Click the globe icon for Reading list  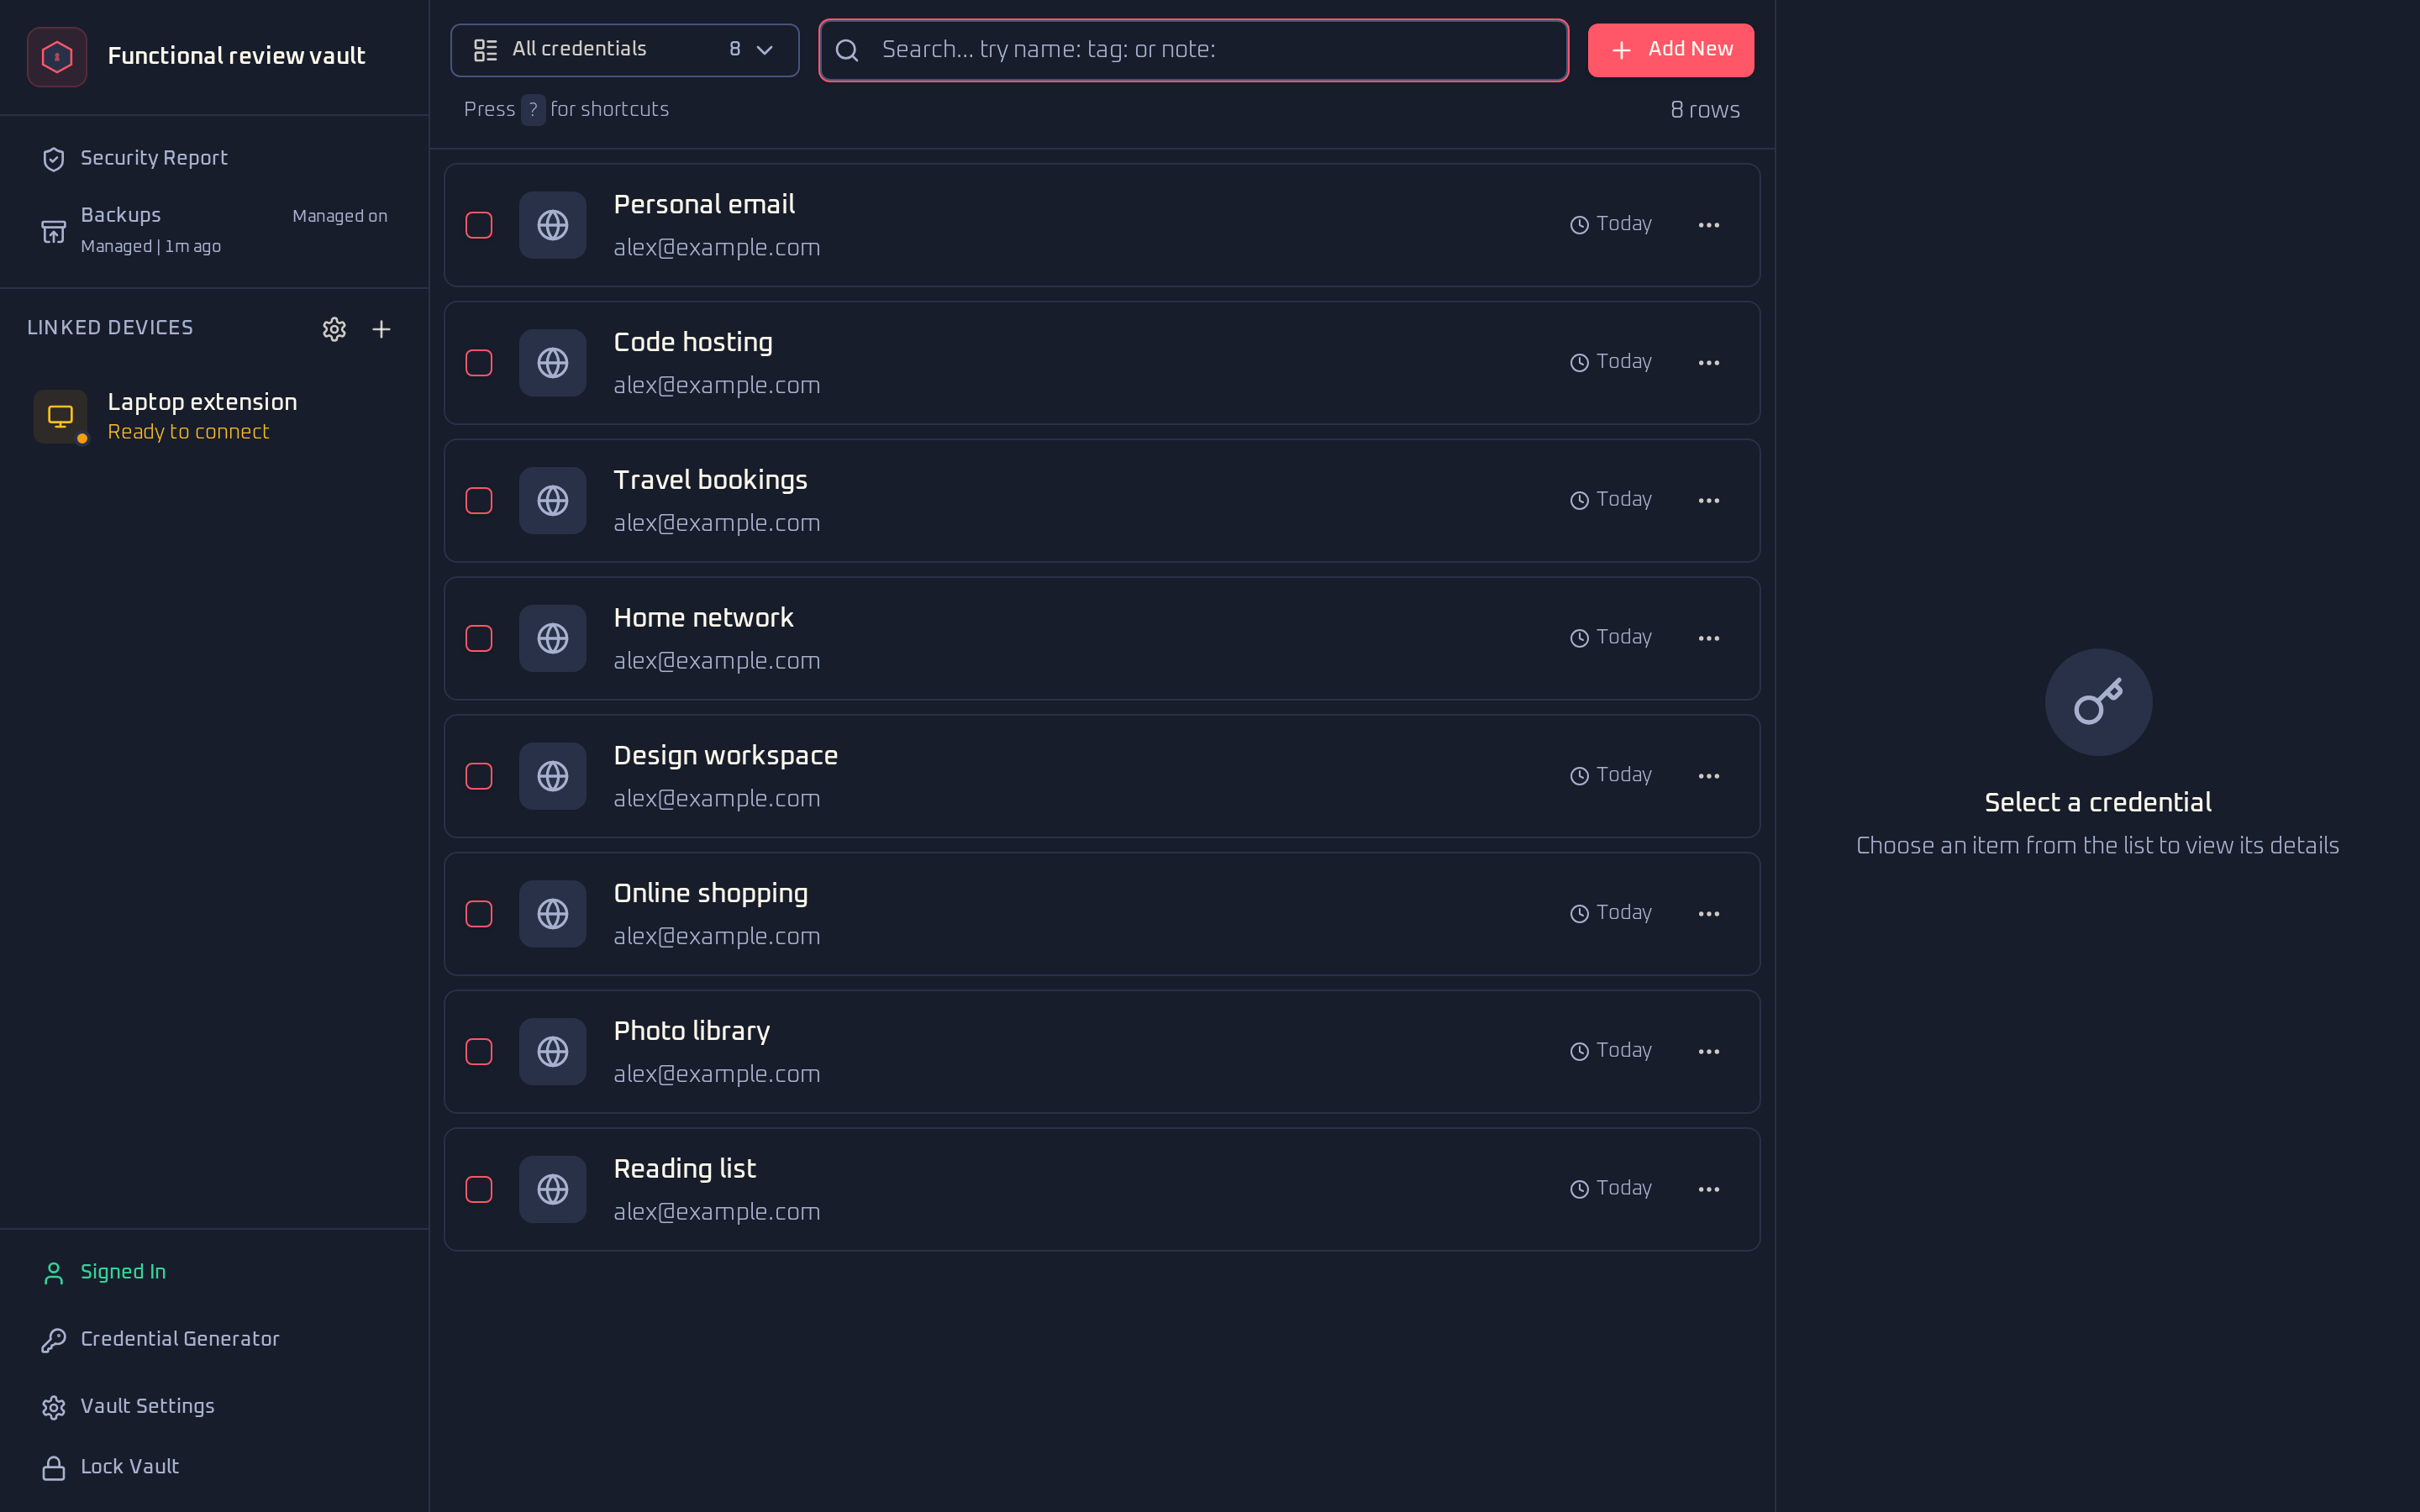tap(553, 1189)
